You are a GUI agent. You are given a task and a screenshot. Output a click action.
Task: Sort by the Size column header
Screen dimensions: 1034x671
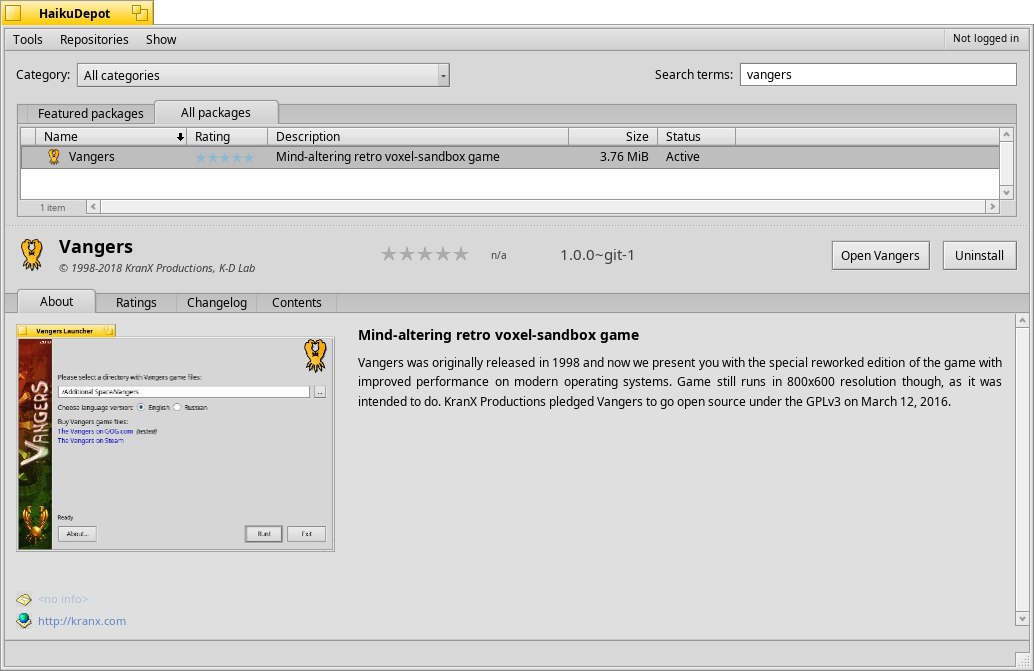613,136
